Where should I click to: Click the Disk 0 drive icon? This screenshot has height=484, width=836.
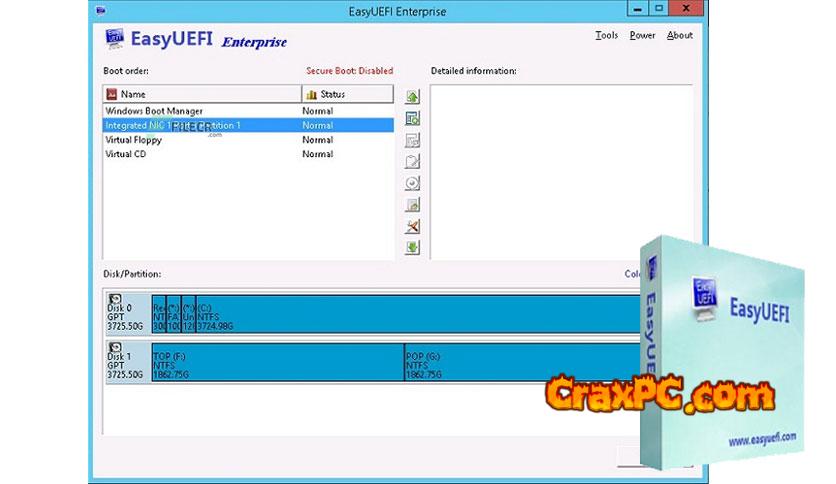115,299
